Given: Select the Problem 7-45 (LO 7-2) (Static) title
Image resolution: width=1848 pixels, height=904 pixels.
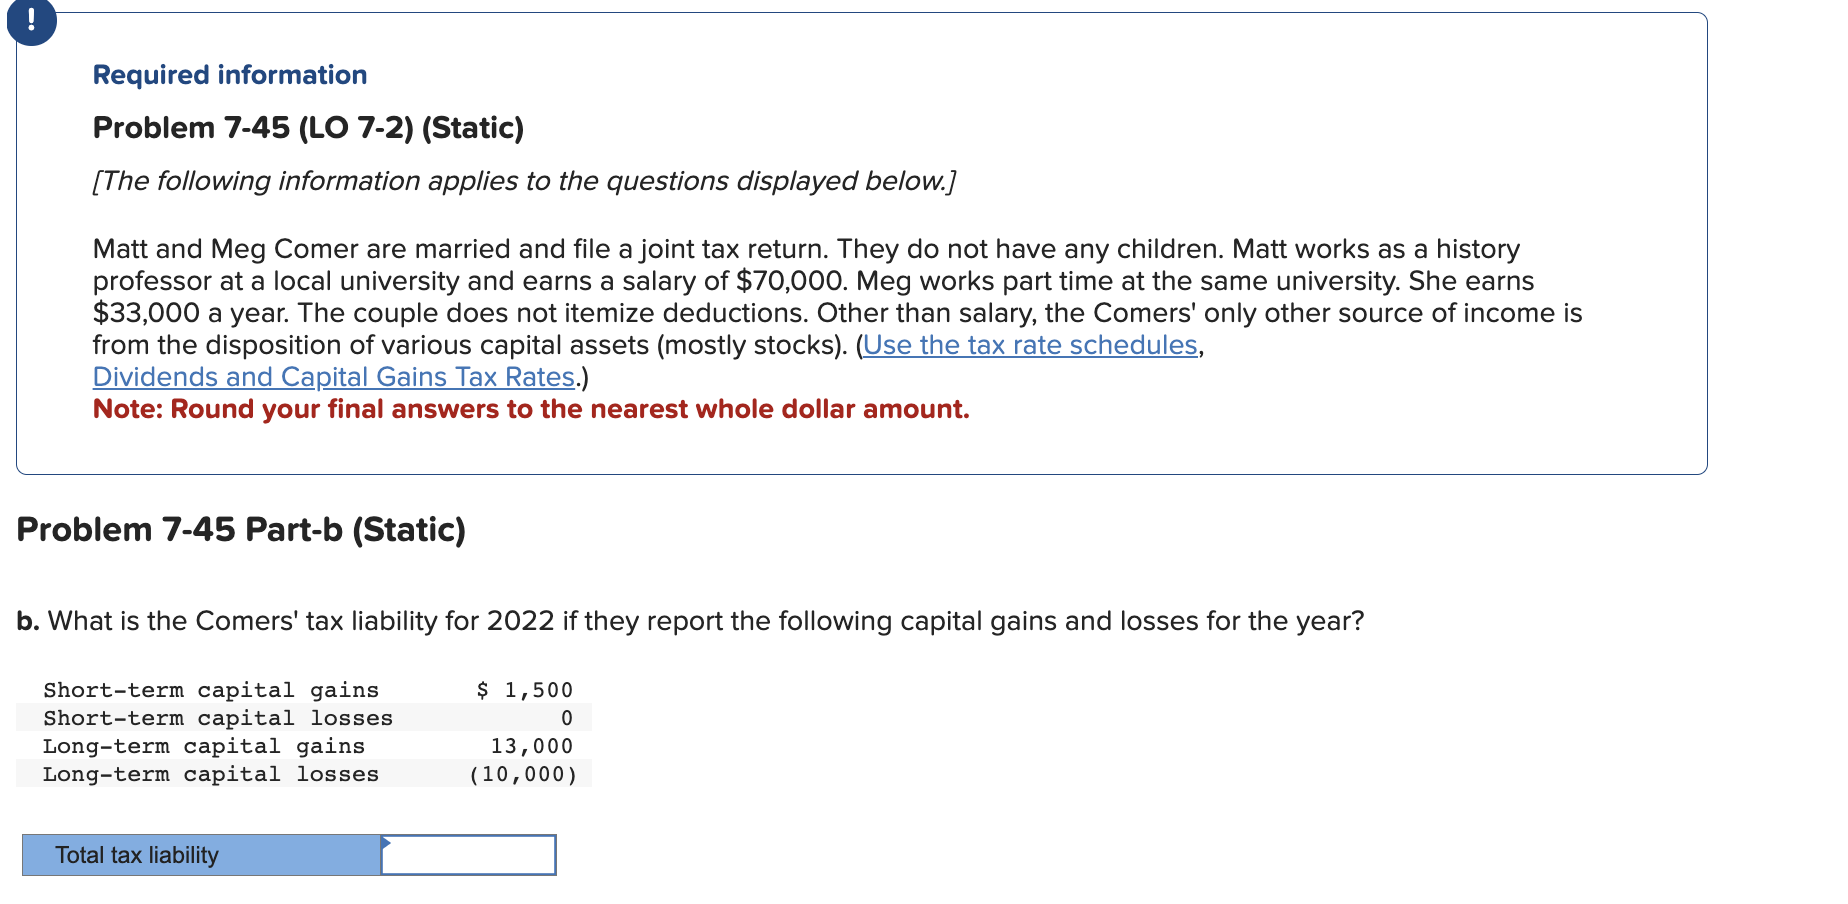Looking at the screenshot, I should pos(308,127).
